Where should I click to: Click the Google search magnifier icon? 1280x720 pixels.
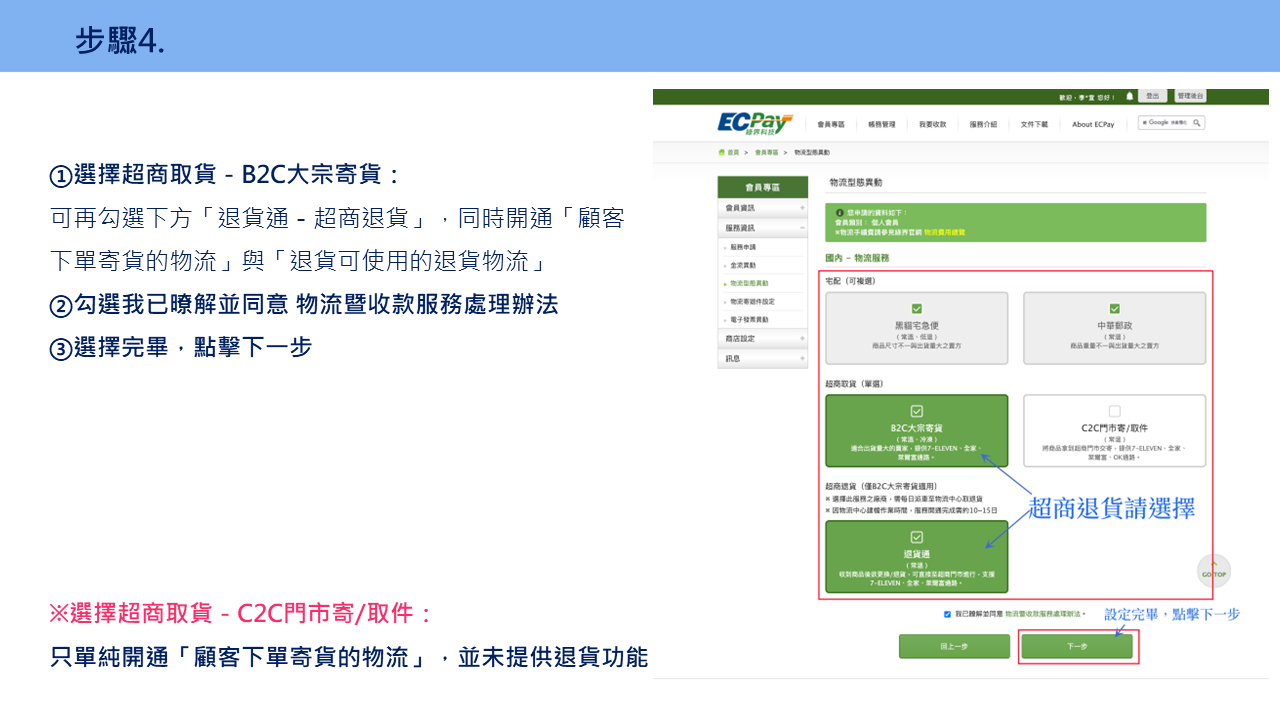click(1194, 123)
